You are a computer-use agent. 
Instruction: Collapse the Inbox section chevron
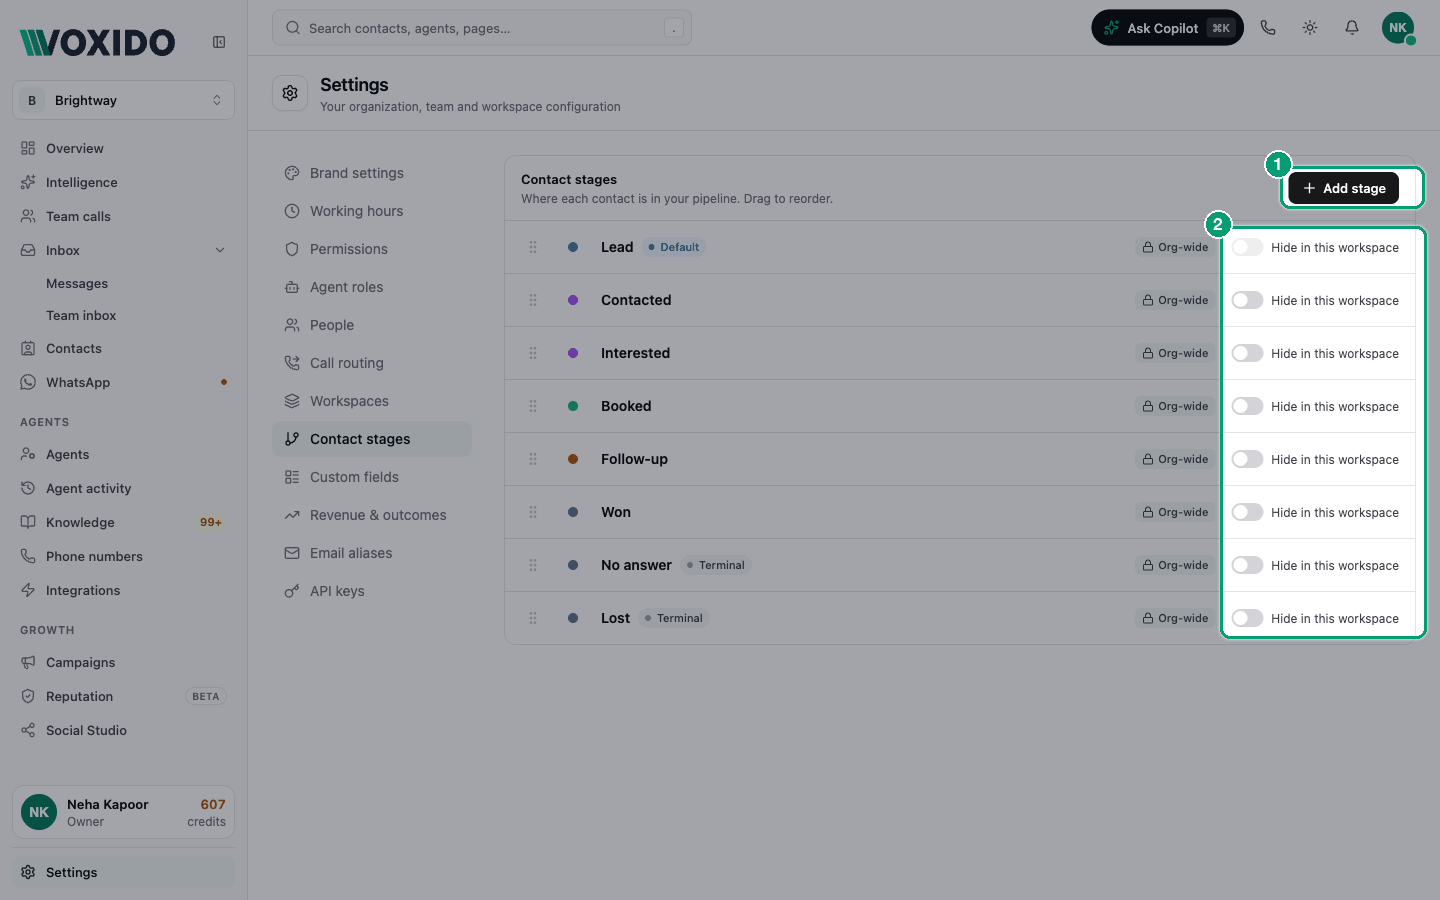220,250
